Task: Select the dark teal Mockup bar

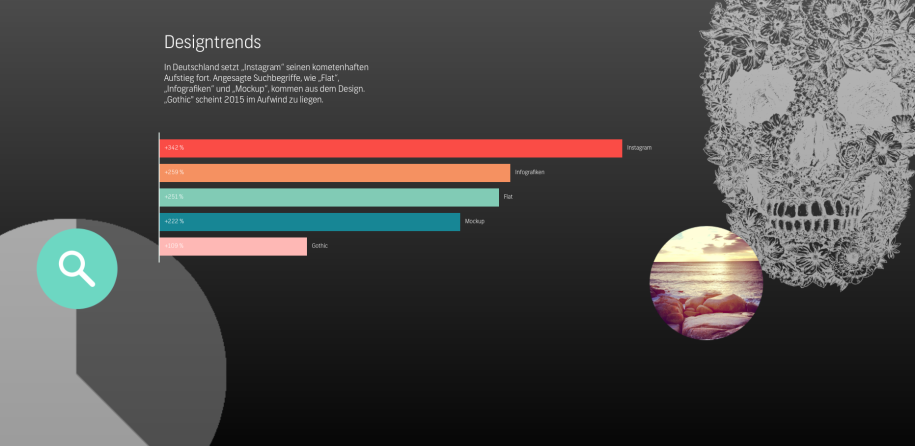Action: [x=310, y=222]
